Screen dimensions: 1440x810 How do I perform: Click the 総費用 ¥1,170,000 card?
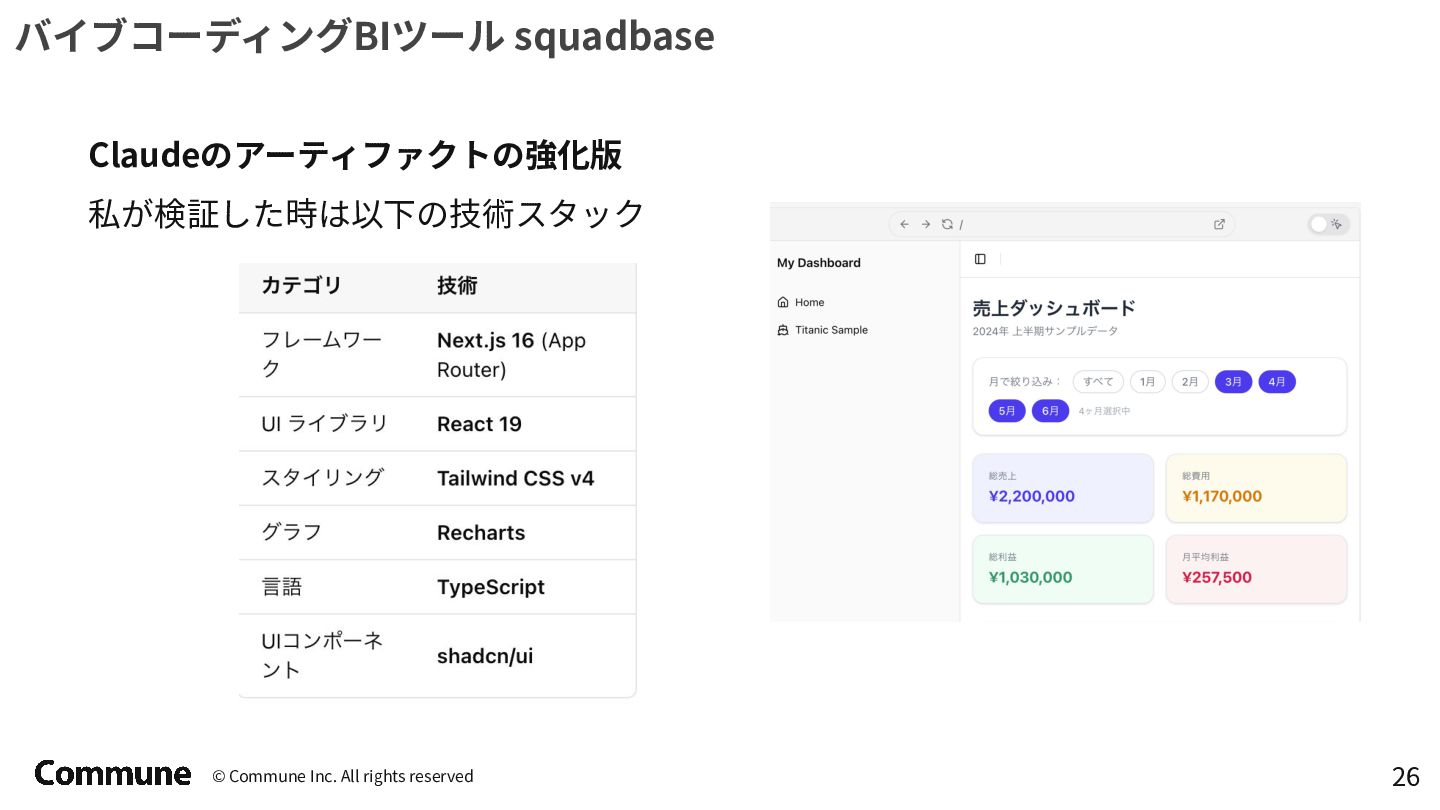(1256, 488)
